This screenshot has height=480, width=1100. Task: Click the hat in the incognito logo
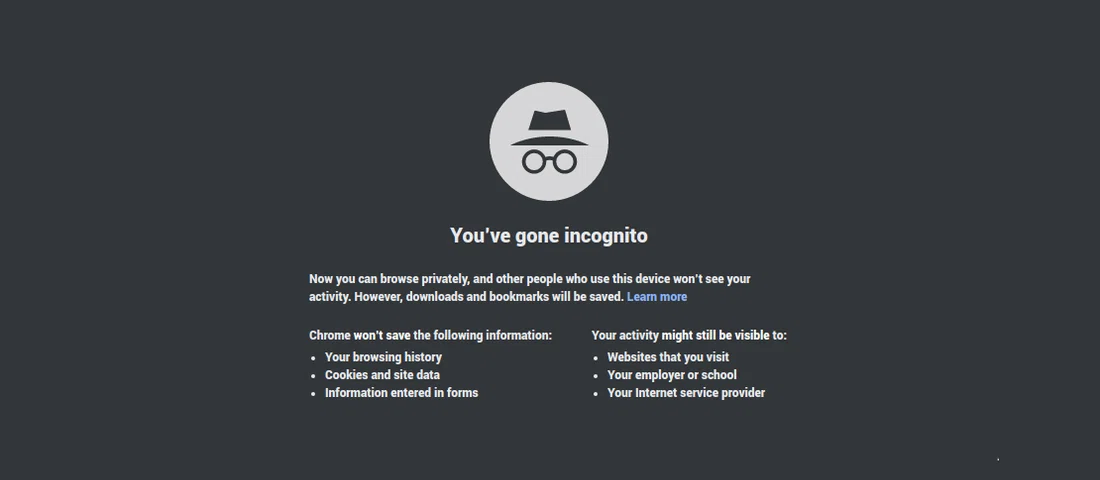point(548,127)
